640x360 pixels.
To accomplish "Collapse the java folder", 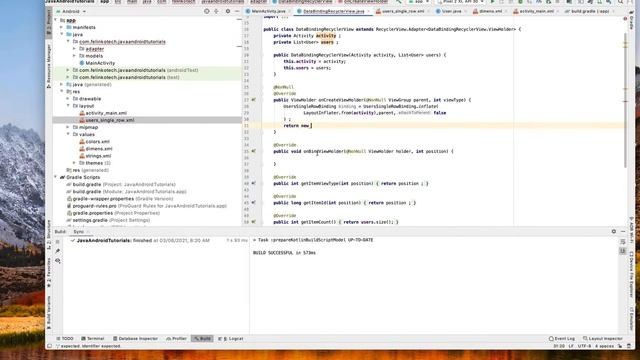I will point(62,34).
